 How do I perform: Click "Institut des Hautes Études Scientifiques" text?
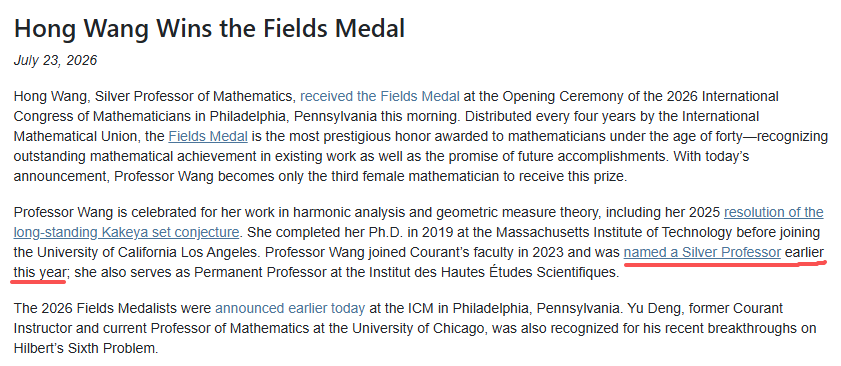click(492, 272)
